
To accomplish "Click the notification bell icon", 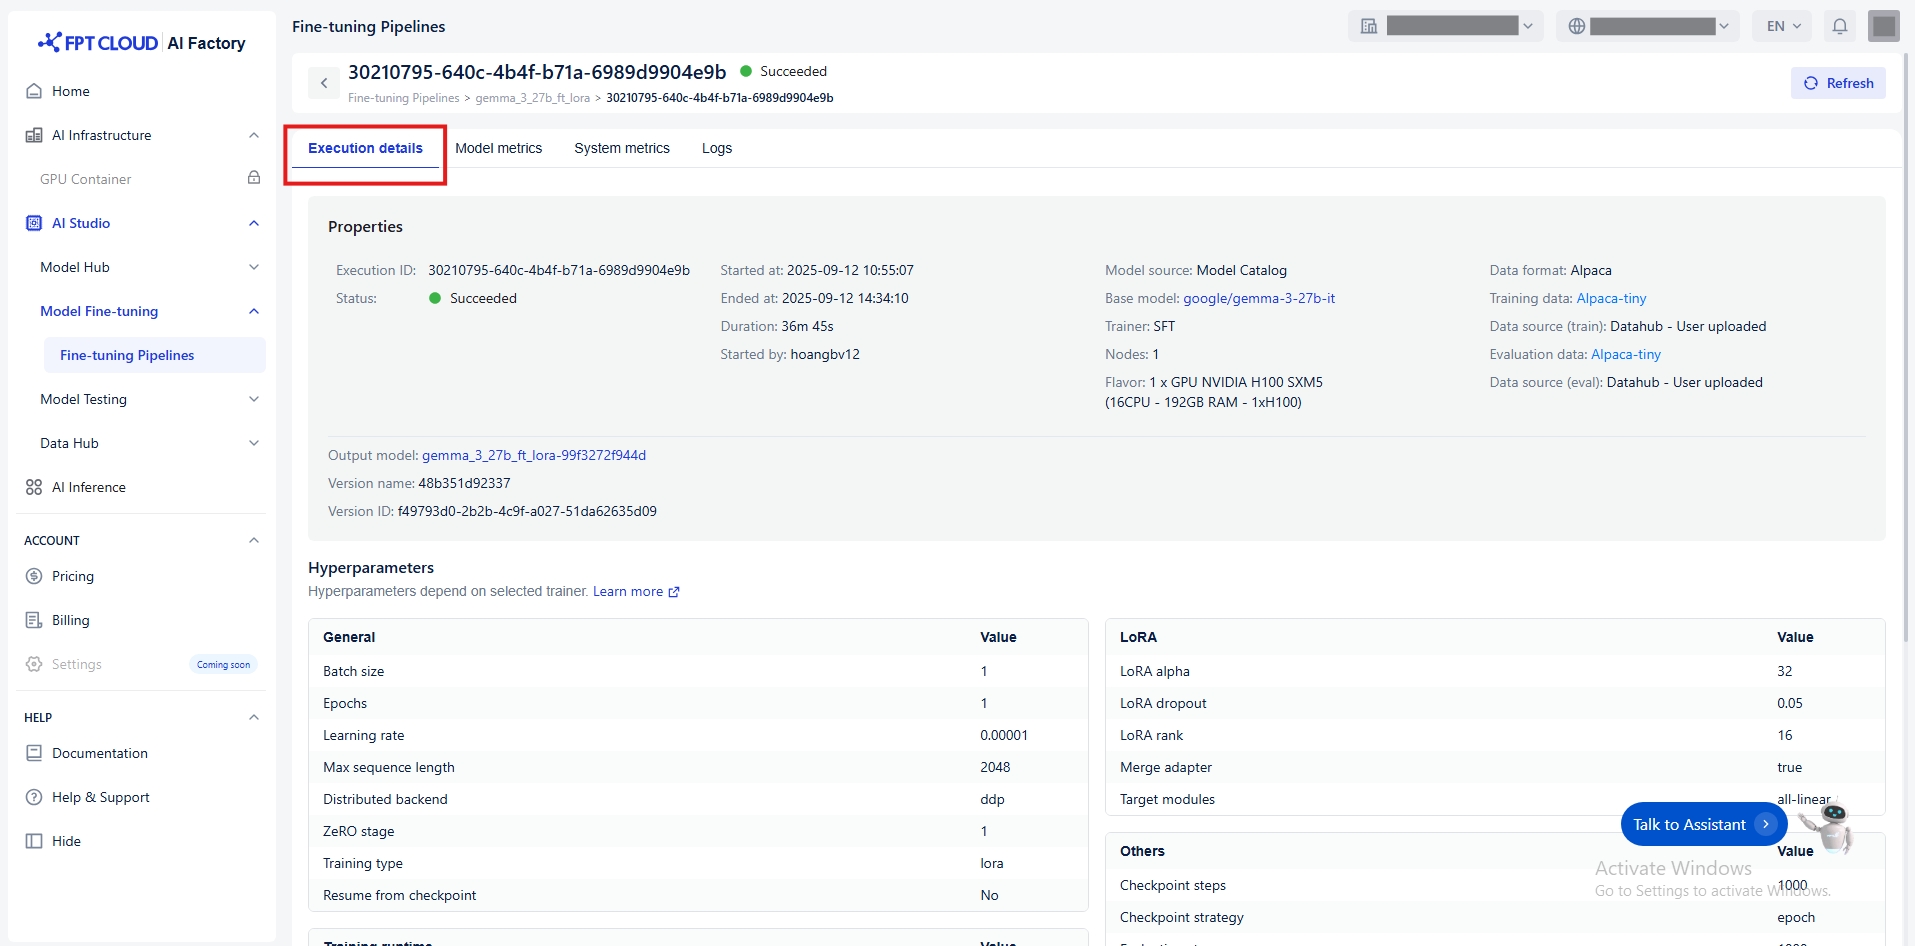I will 1839,27.
